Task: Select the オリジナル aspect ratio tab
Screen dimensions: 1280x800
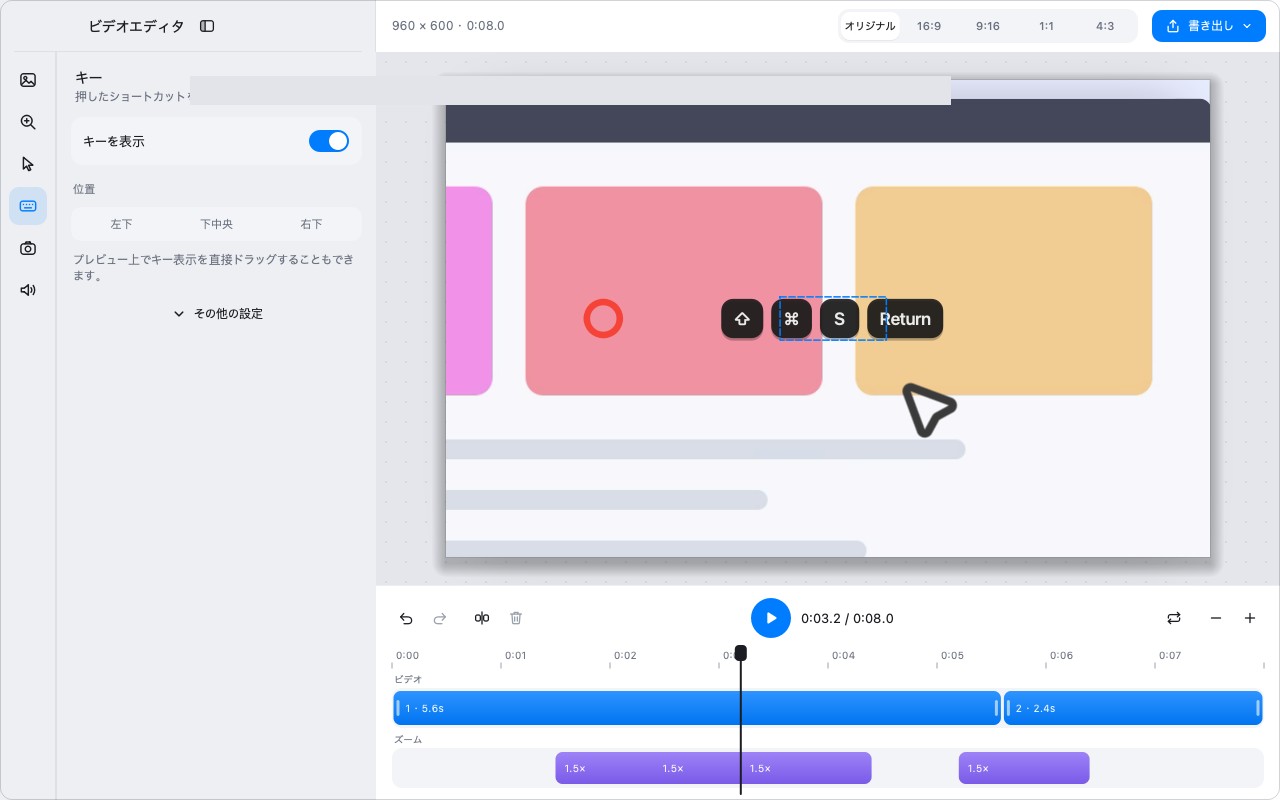Action: [x=870, y=26]
